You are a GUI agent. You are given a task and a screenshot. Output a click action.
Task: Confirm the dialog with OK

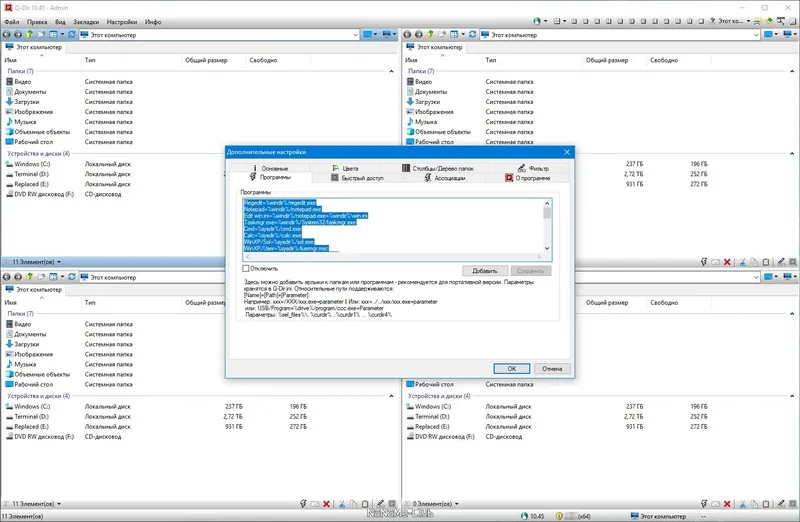[512, 368]
